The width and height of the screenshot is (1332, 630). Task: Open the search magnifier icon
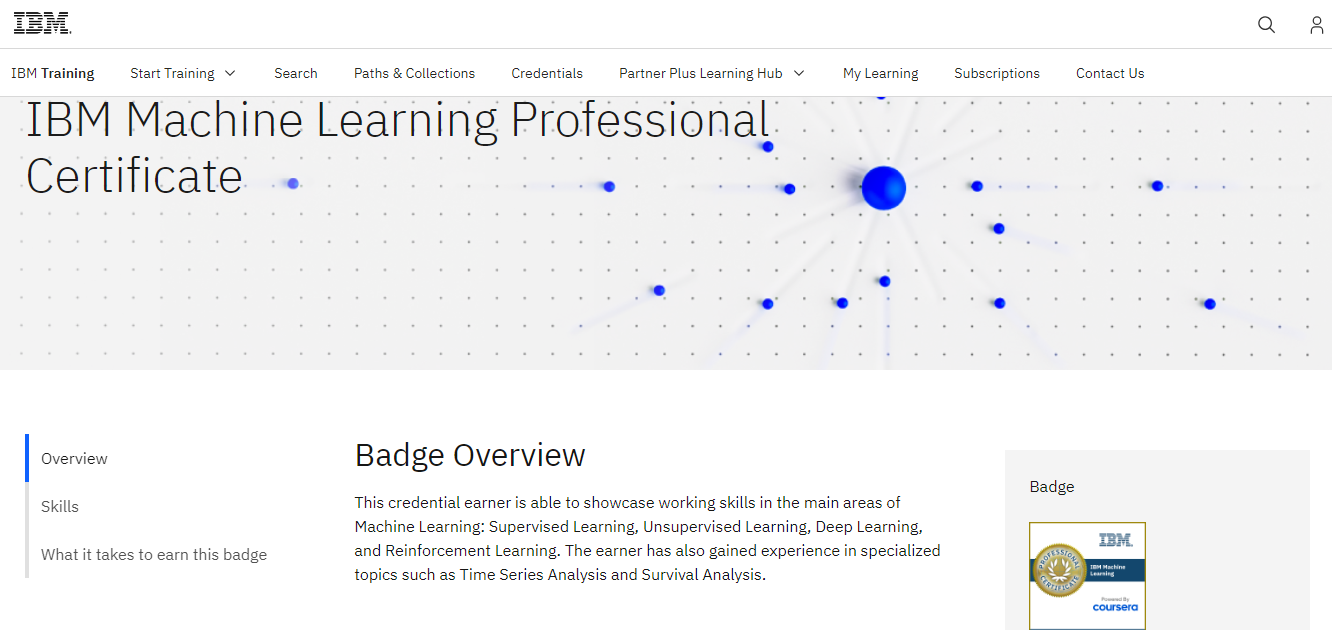point(1266,25)
